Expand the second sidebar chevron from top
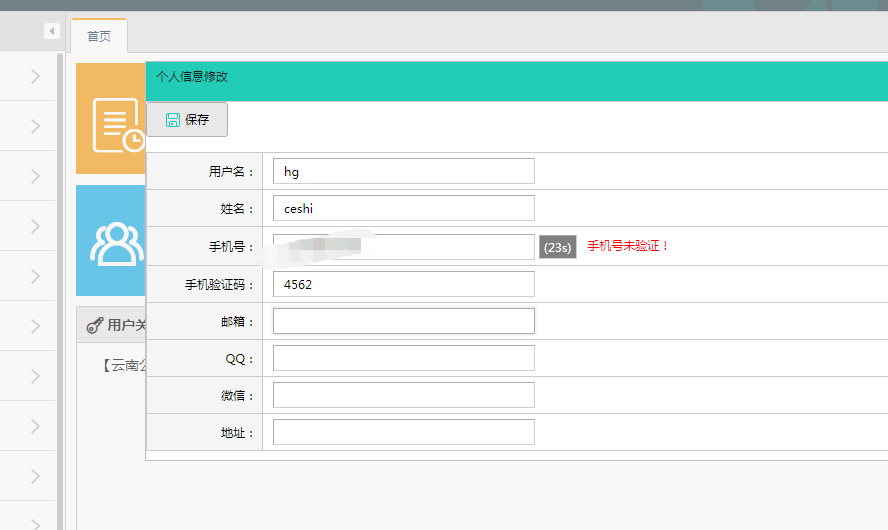Viewport: 888px width, 530px height. pos(35,126)
